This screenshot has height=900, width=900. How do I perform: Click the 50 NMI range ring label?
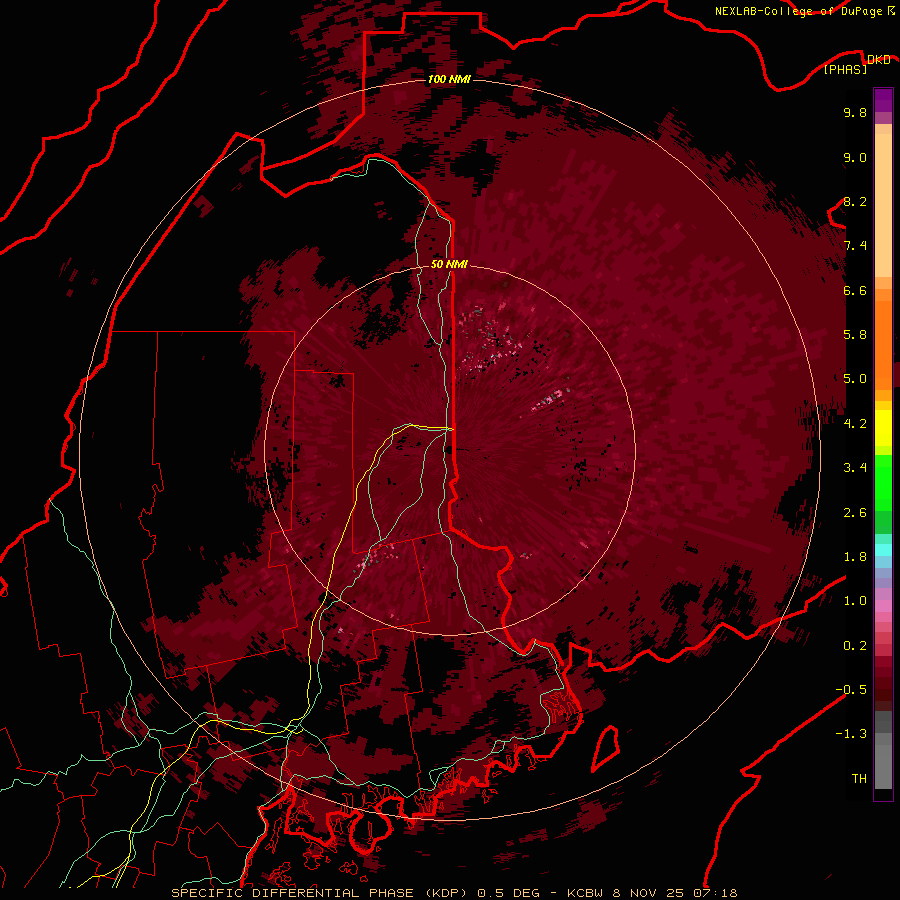[x=449, y=264]
